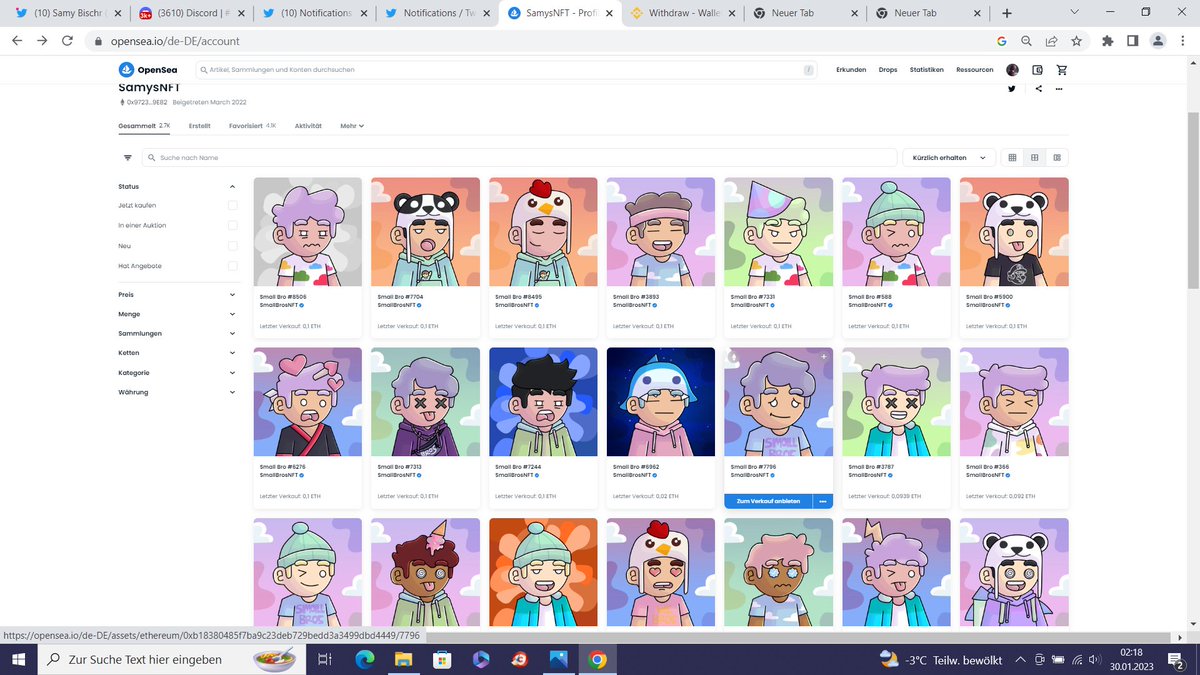This screenshot has height=675, width=1200.
Task: Select the Favorisiert tab
Action: click(x=252, y=126)
